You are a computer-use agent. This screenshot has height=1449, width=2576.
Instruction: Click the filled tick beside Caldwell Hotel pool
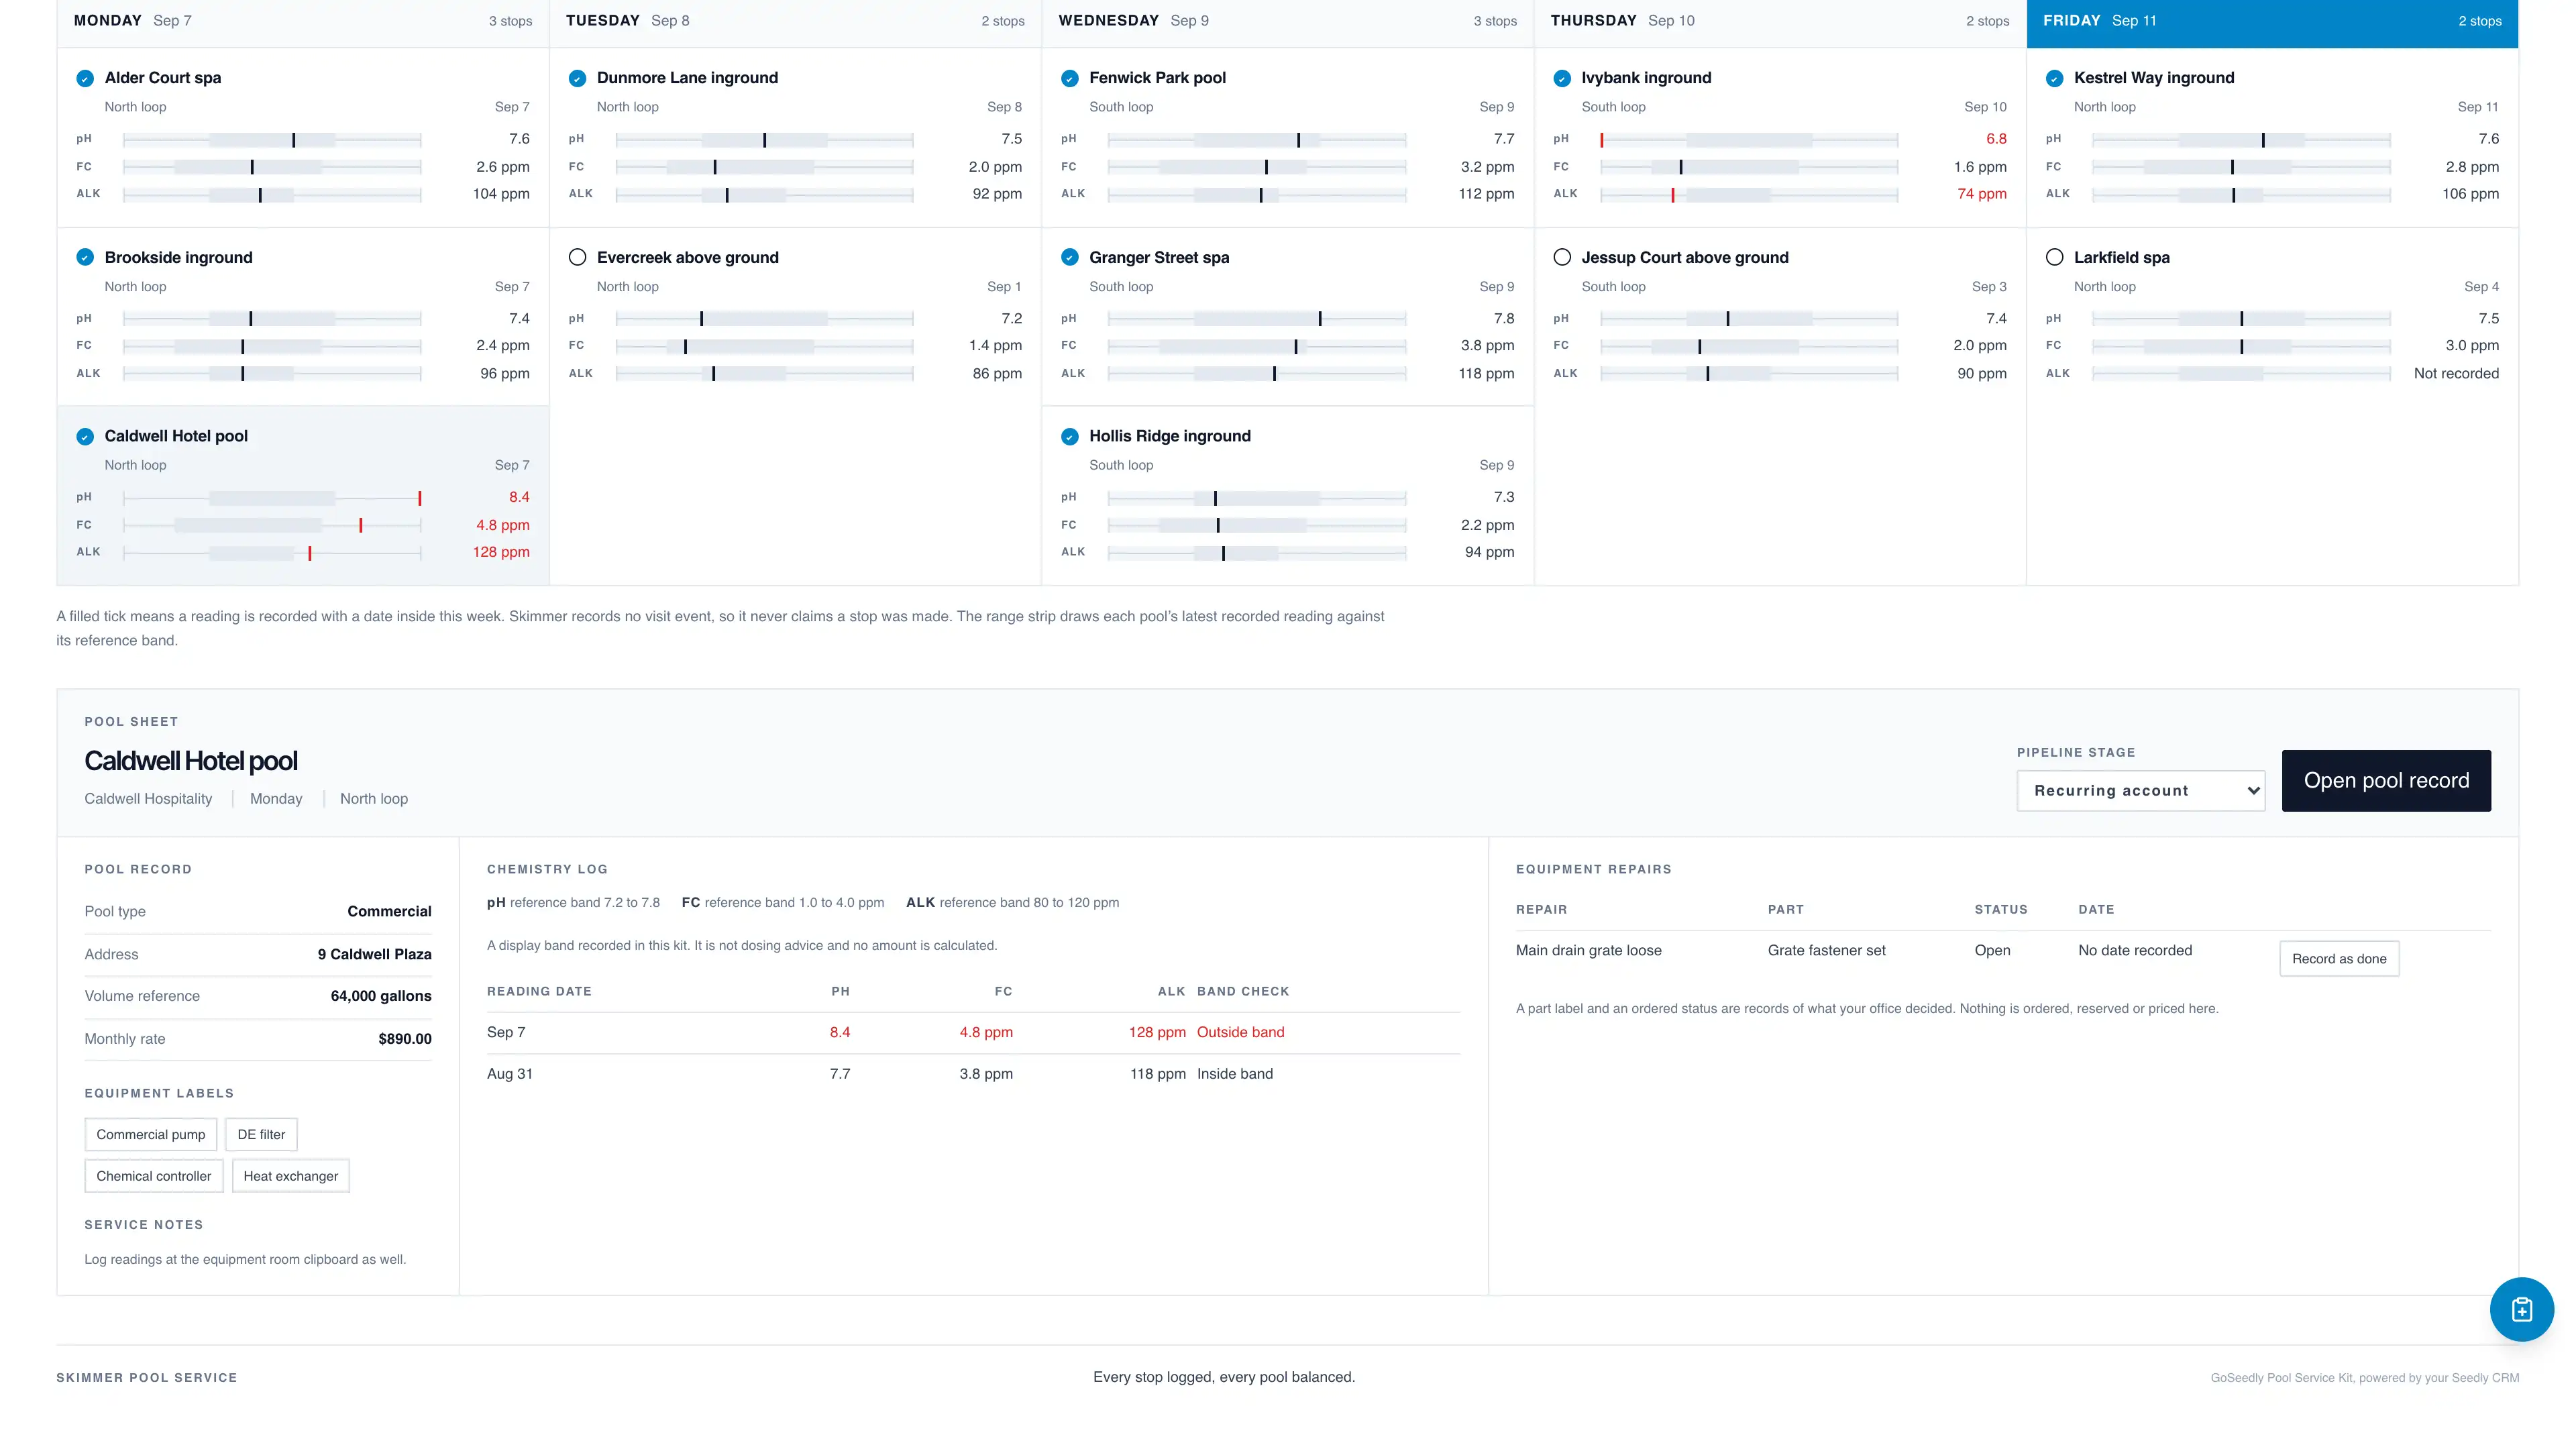(x=85, y=436)
